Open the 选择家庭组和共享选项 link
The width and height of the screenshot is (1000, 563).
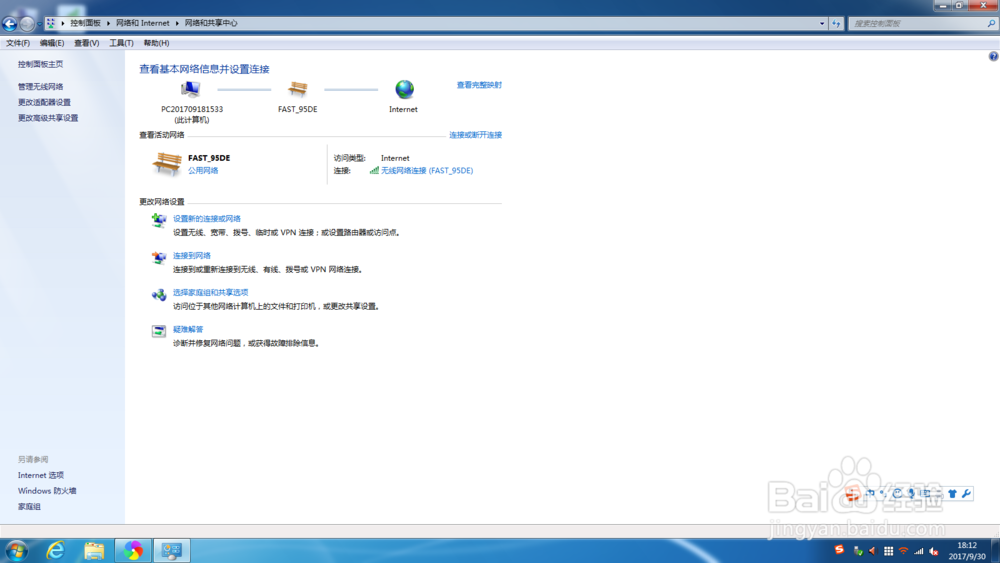(210, 292)
